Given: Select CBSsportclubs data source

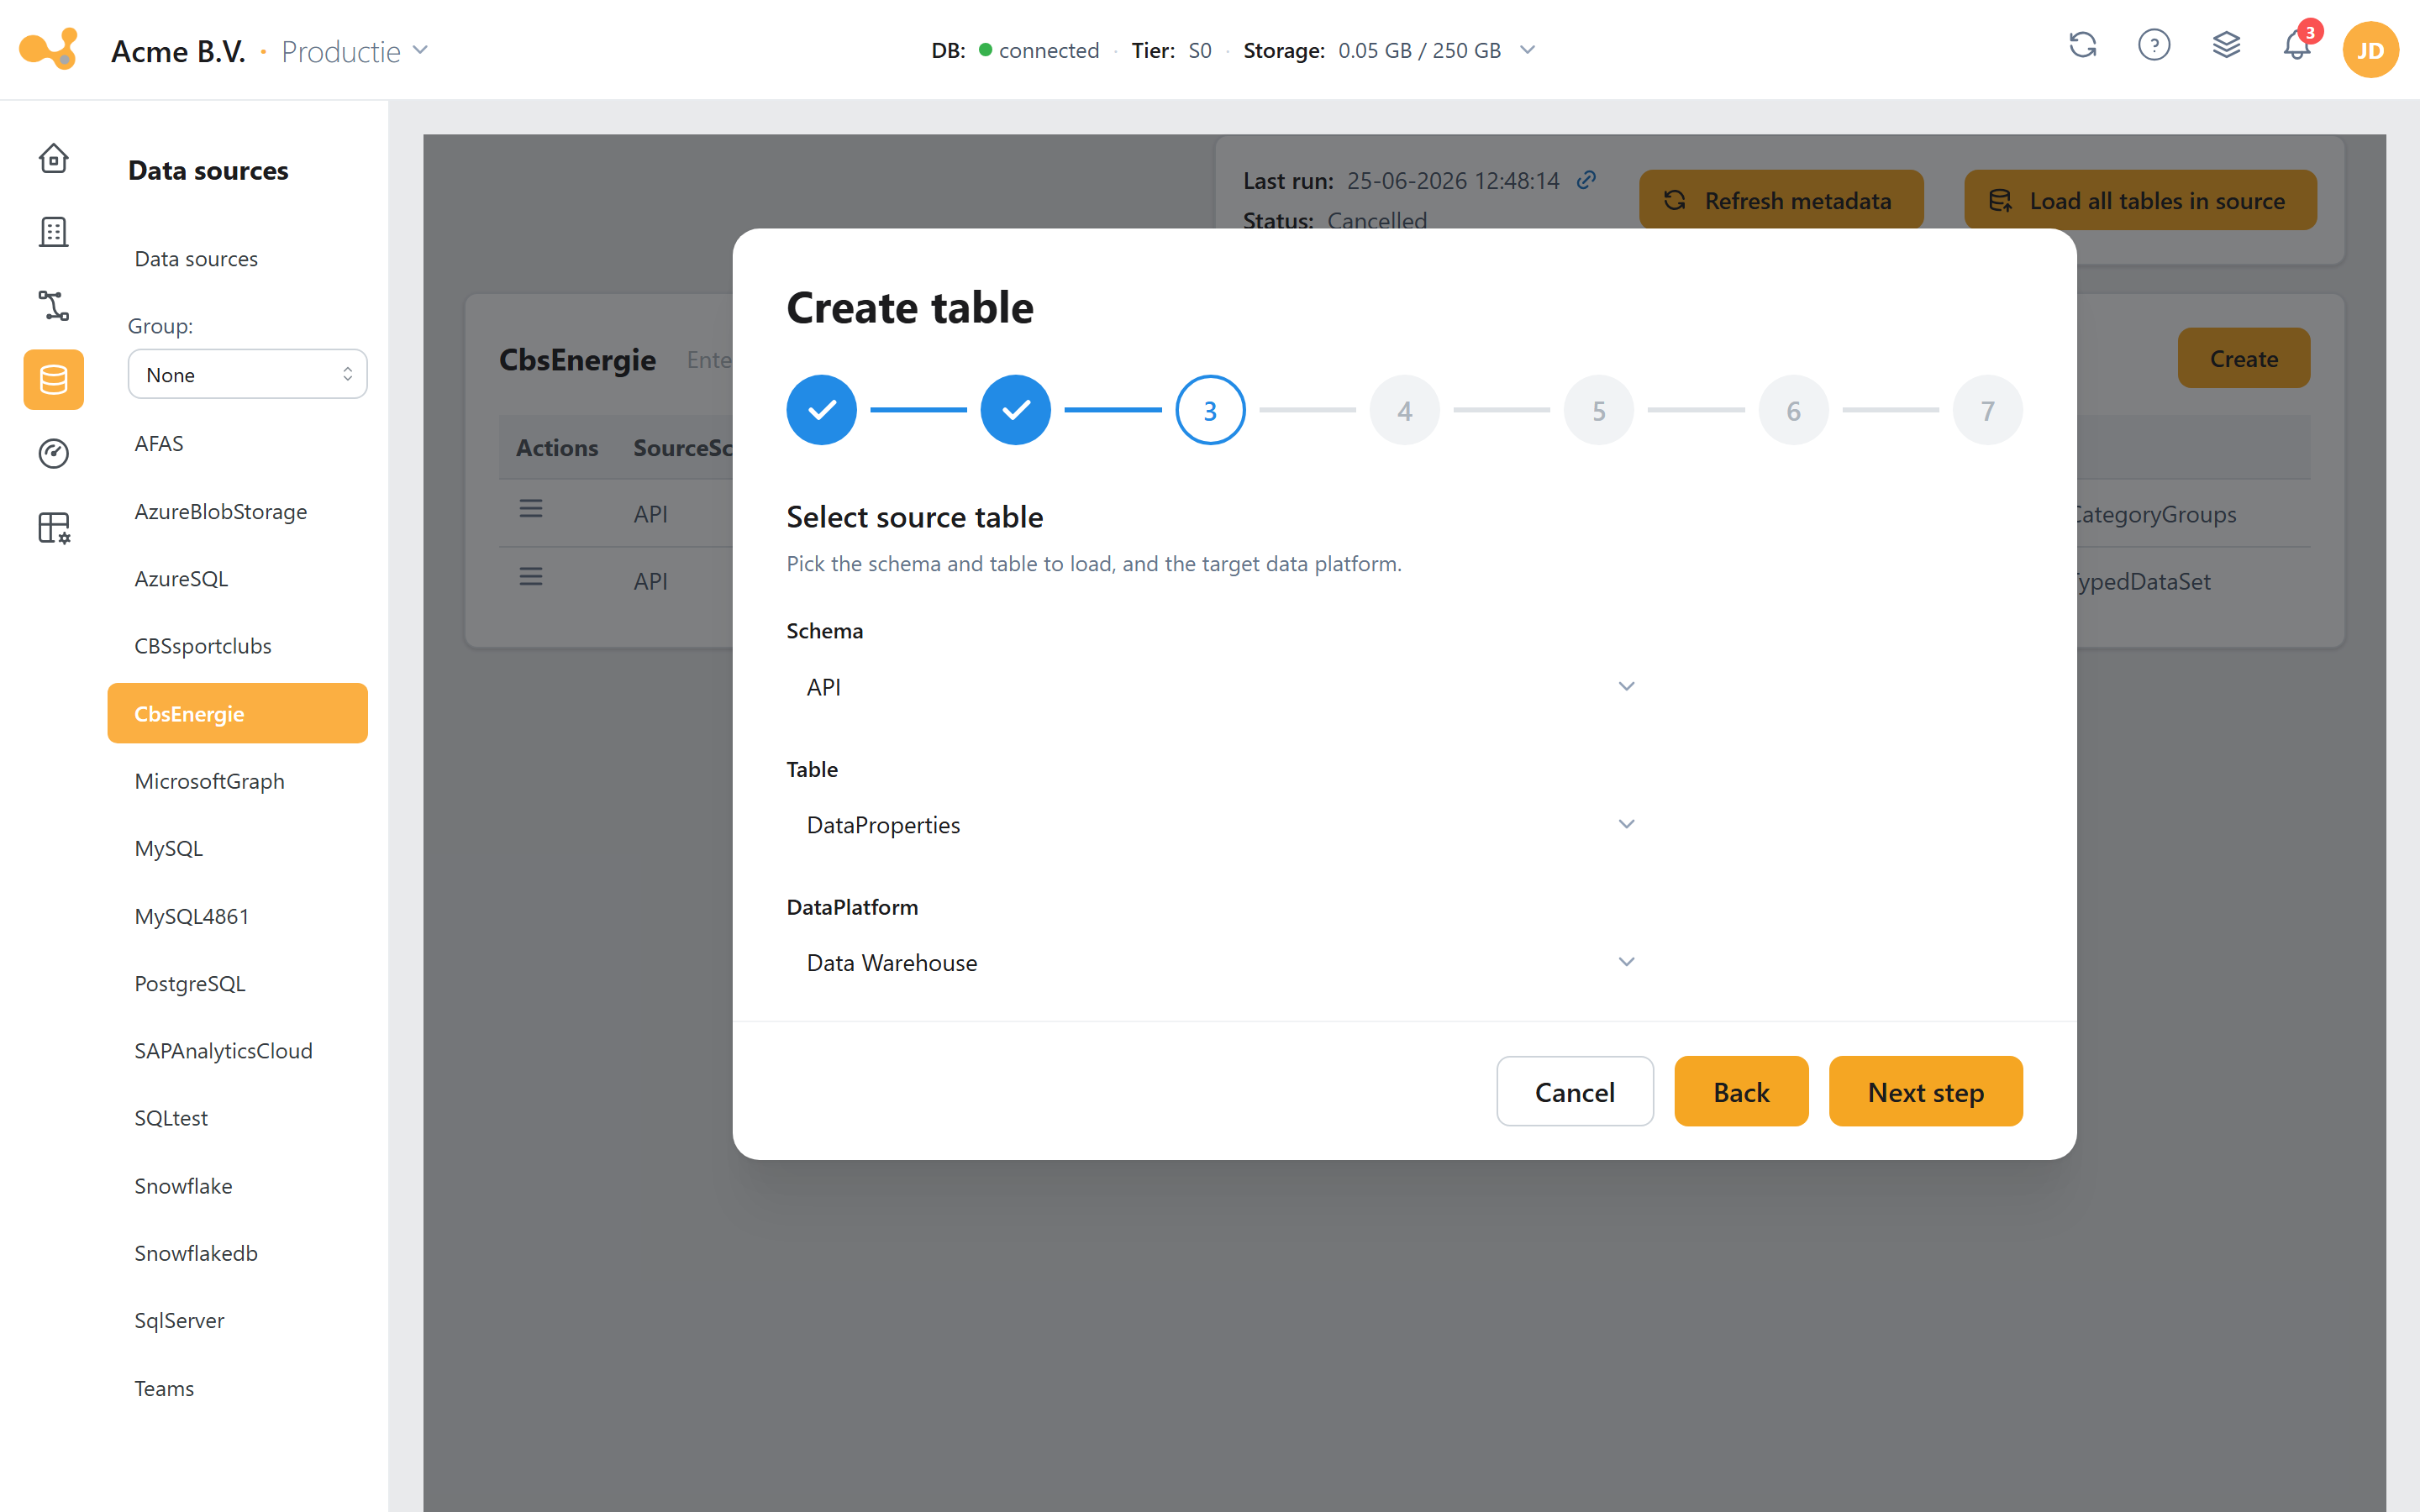Looking at the screenshot, I should 237,646.
